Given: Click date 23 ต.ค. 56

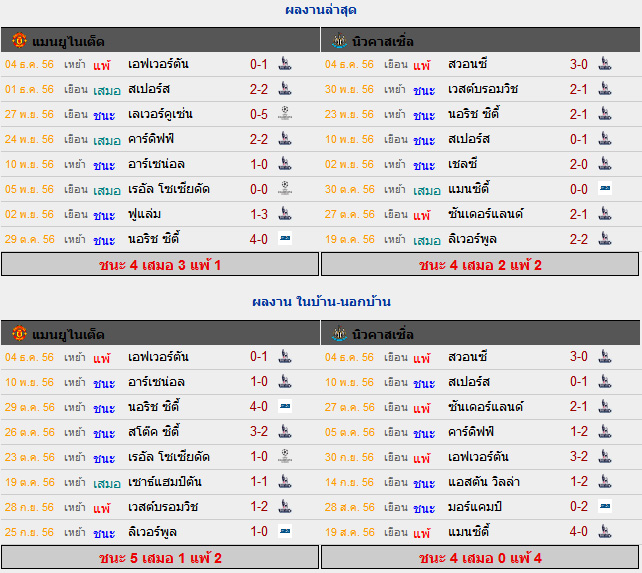Looking at the screenshot, I should 29,457.
